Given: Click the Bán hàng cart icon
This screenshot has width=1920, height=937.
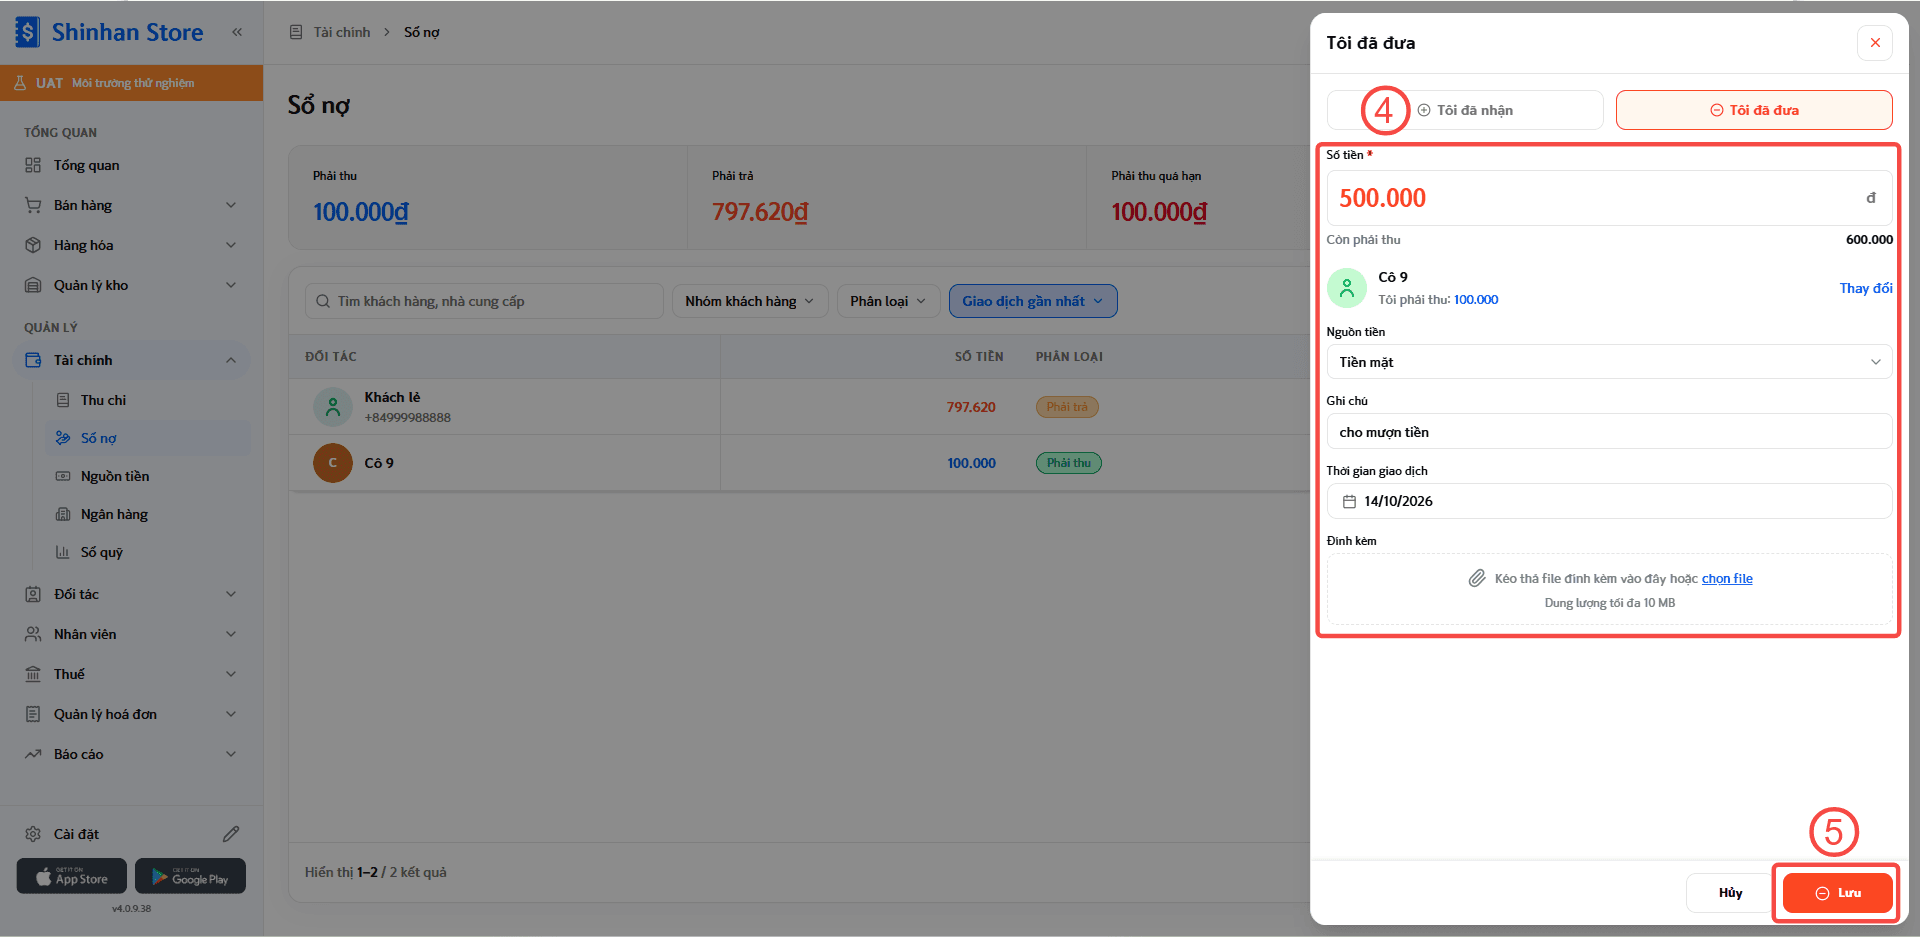Looking at the screenshot, I should 33,205.
